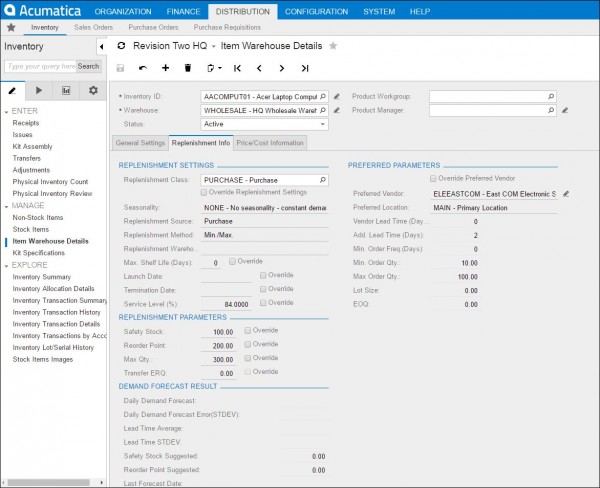
Task: Open the Stock Items link
Action: coord(29,228)
